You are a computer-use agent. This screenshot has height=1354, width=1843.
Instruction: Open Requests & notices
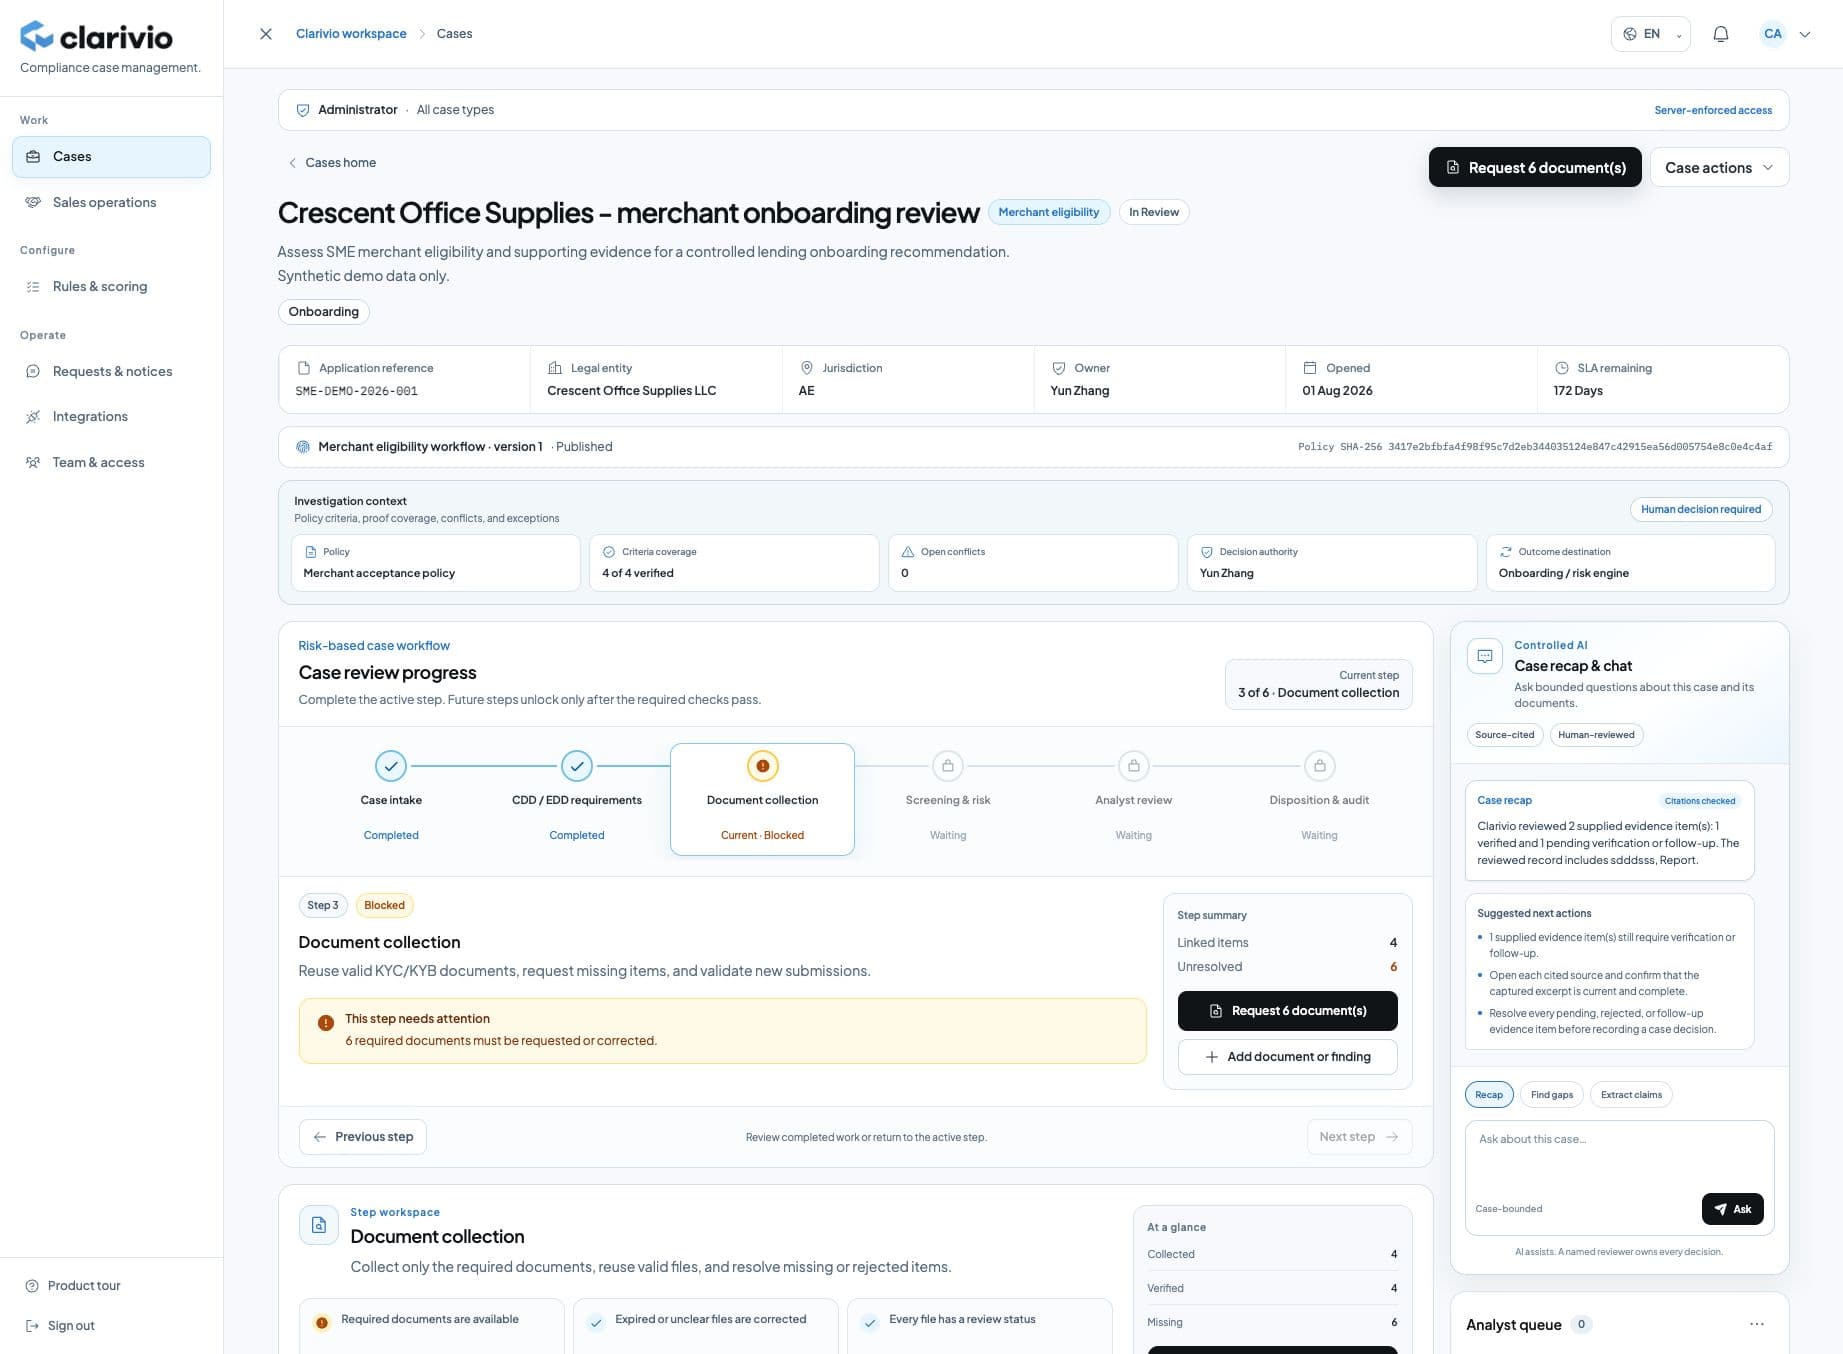pos(111,371)
